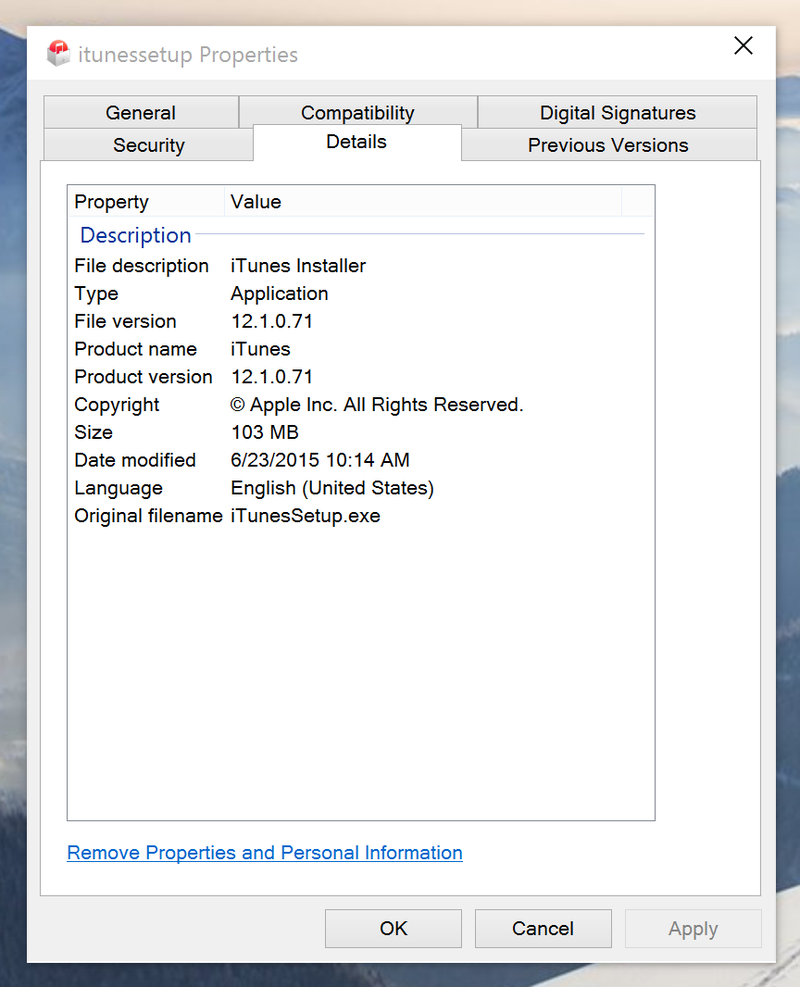Click the English (United States) value
800x987 pixels.
pos(332,488)
